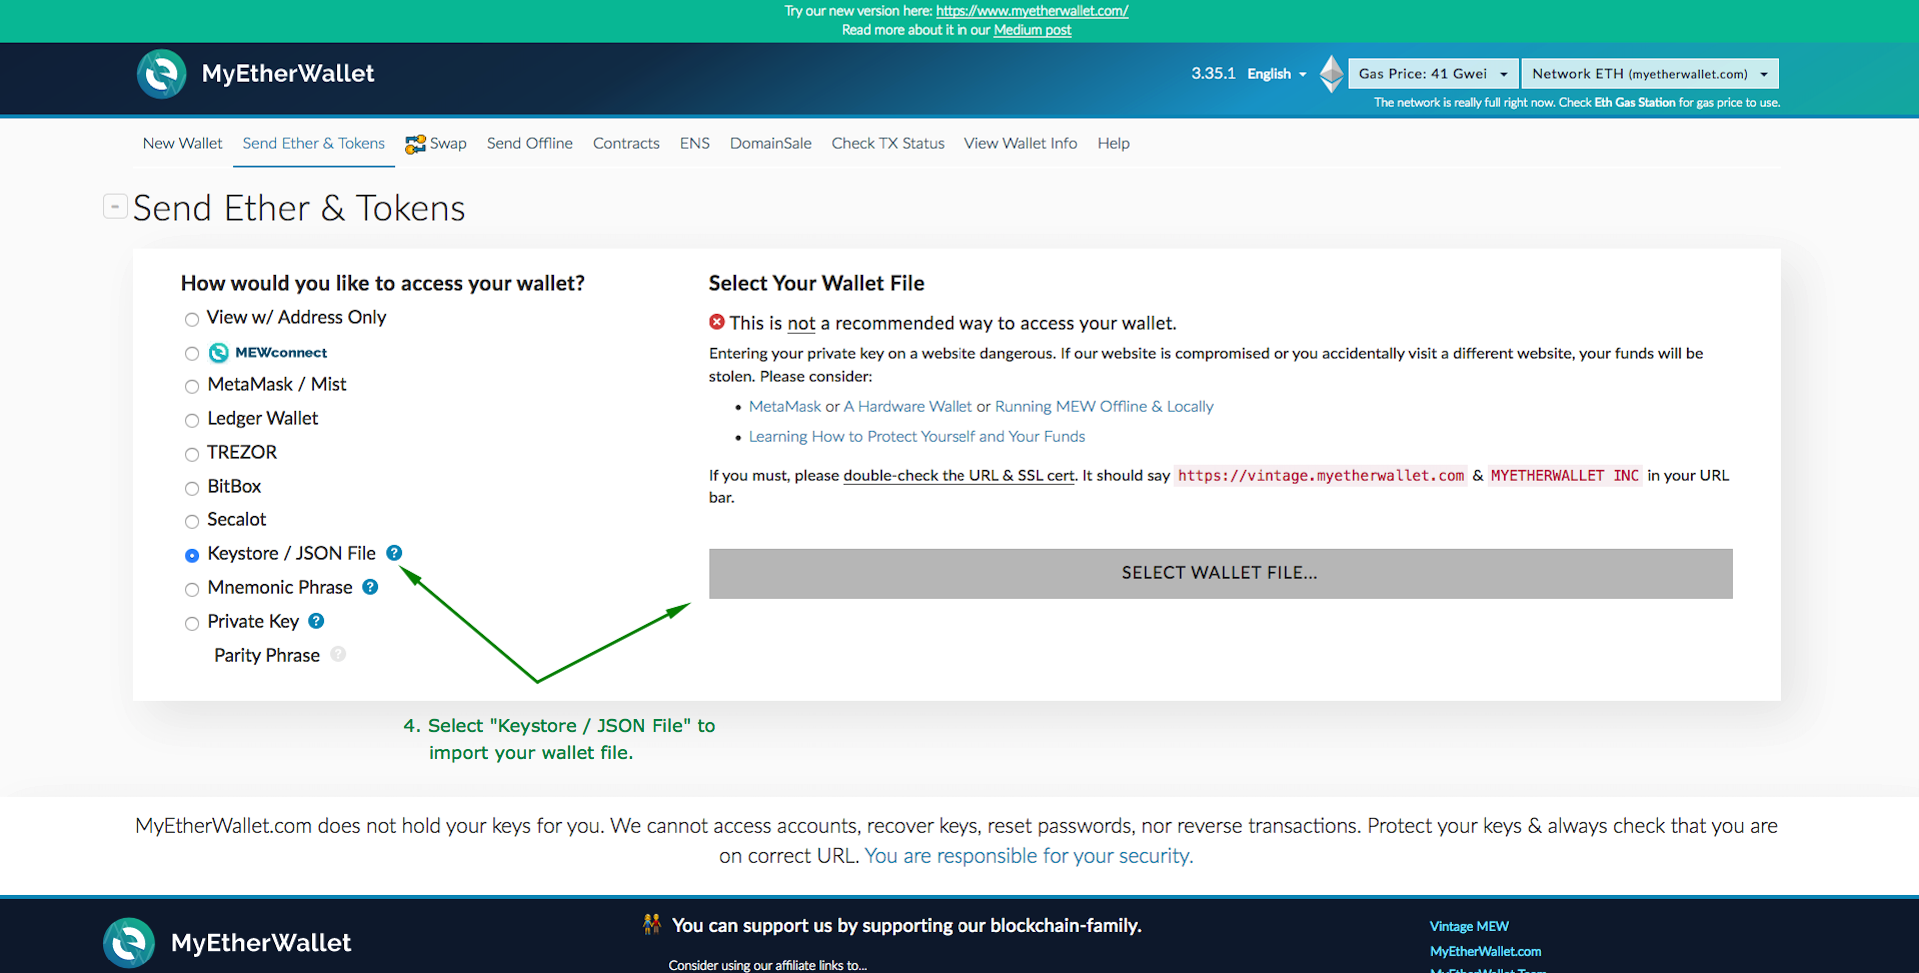Screen dimensions: 1919x973
Task: Open the View Wallet Info tab
Action: pyautogui.click(x=1021, y=143)
